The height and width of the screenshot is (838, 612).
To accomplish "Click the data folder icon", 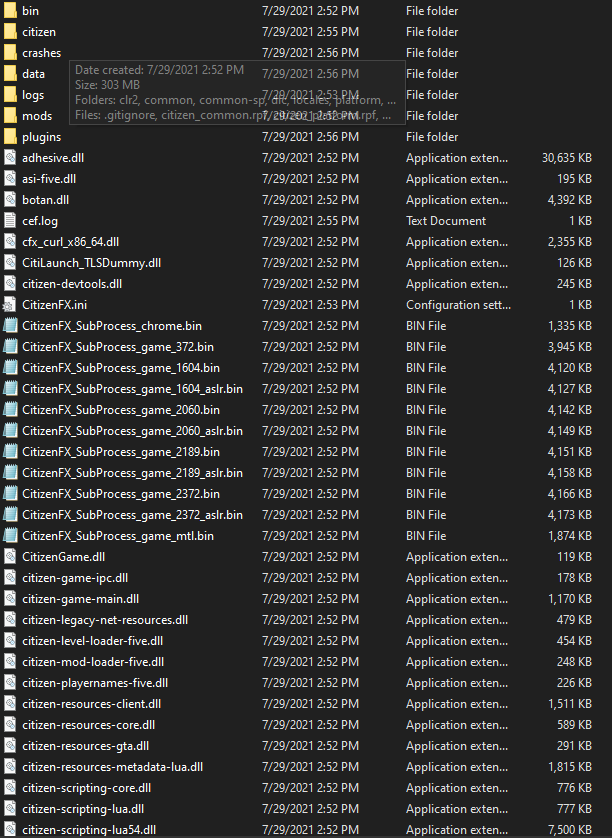I will coord(10,74).
